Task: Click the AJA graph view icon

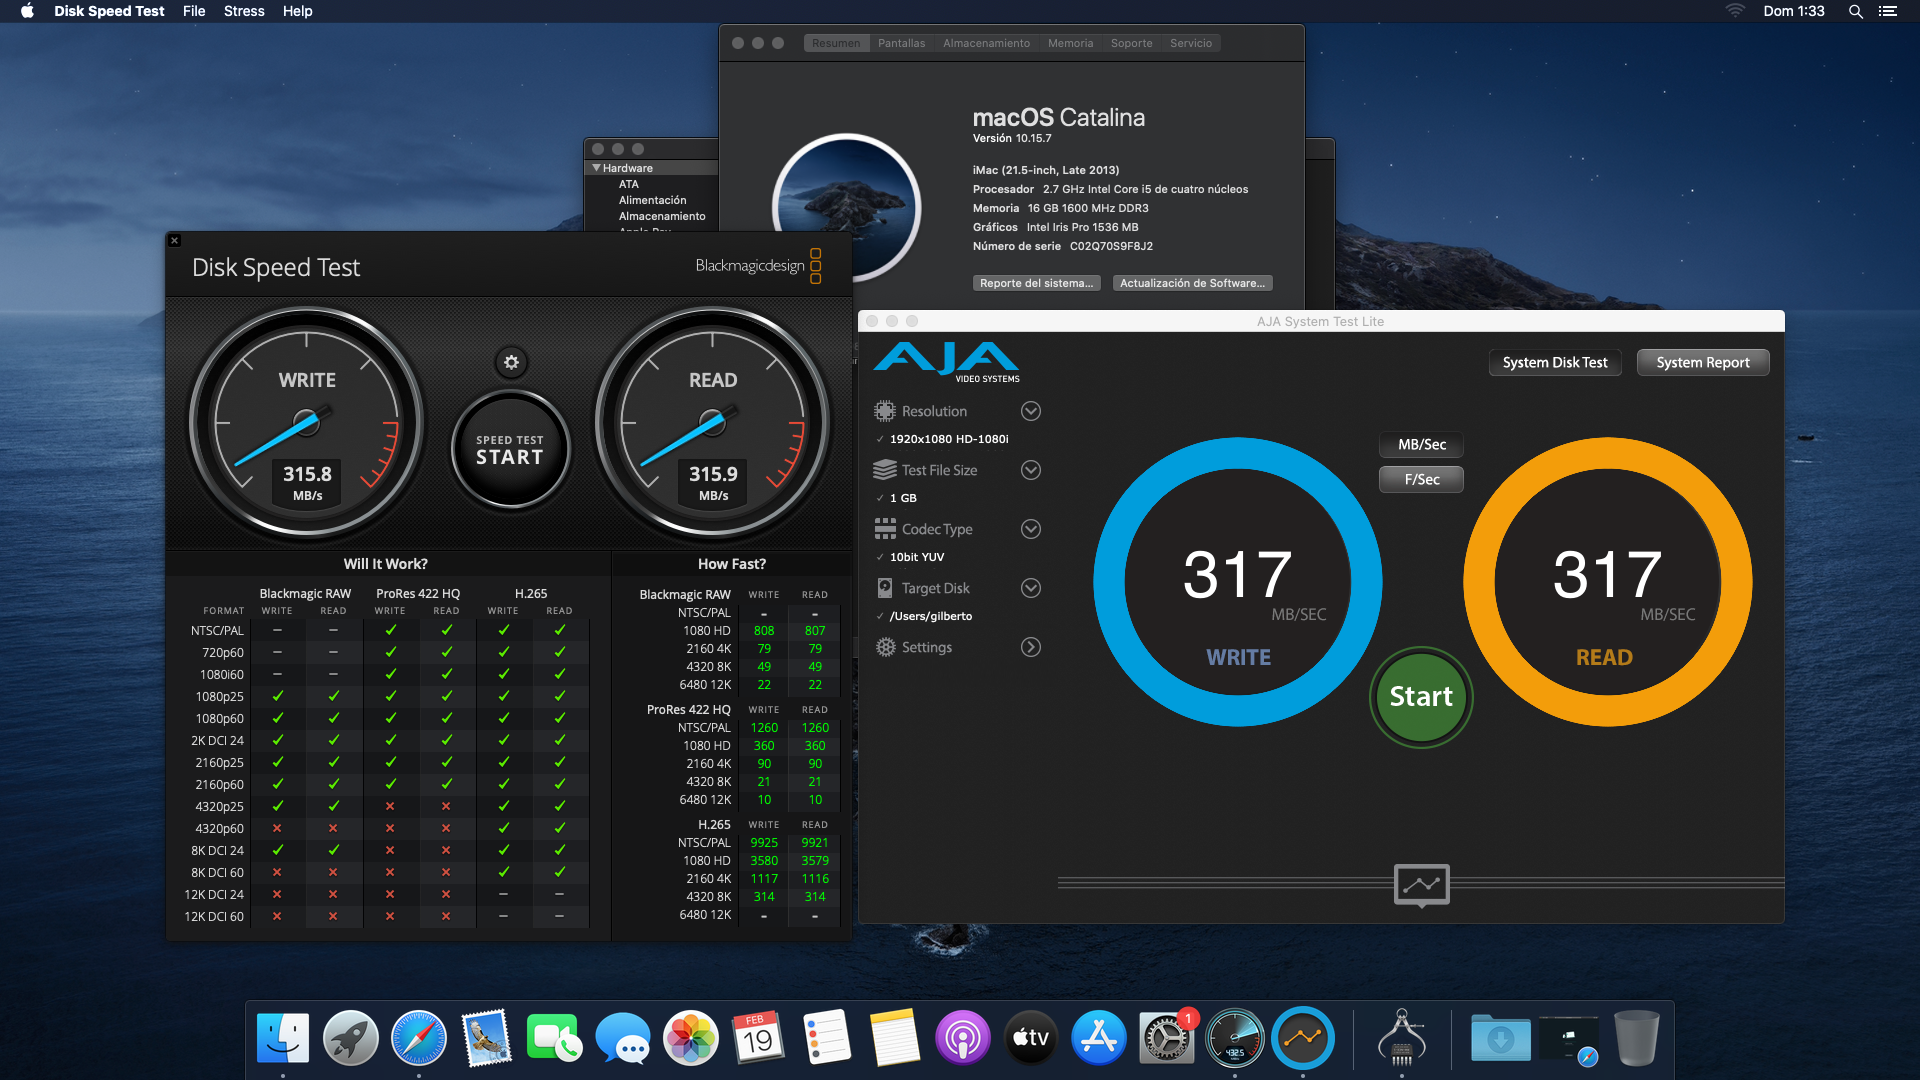Action: coord(1421,884)
